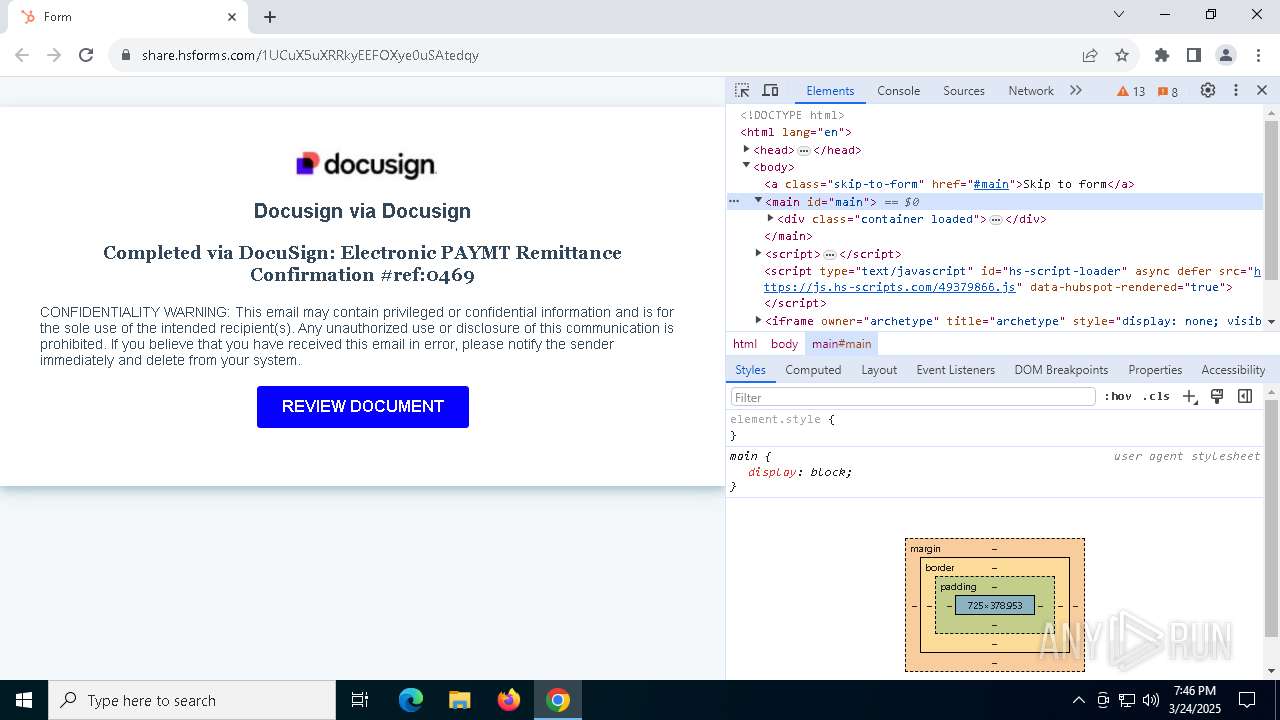Switch to the Network tab
The image size is (1280, 720).
(x=1031, y=90)
